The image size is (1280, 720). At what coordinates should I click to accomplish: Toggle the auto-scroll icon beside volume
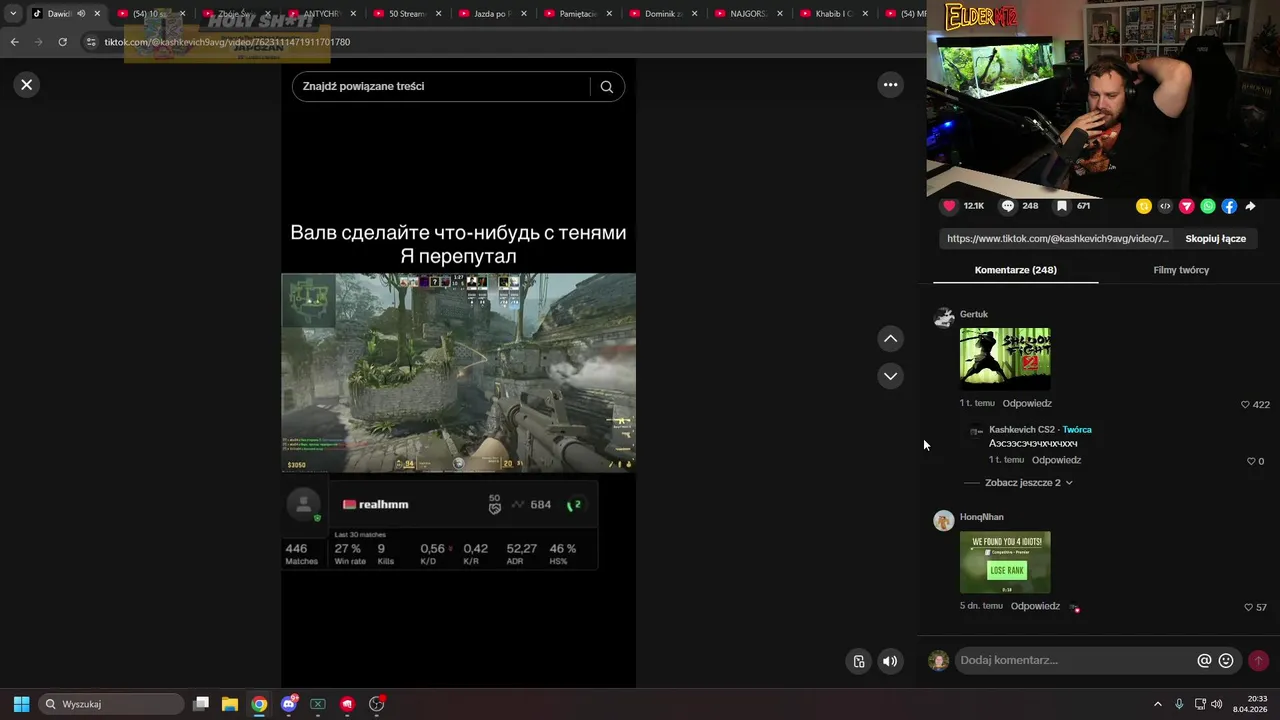[x=859, y=661]
